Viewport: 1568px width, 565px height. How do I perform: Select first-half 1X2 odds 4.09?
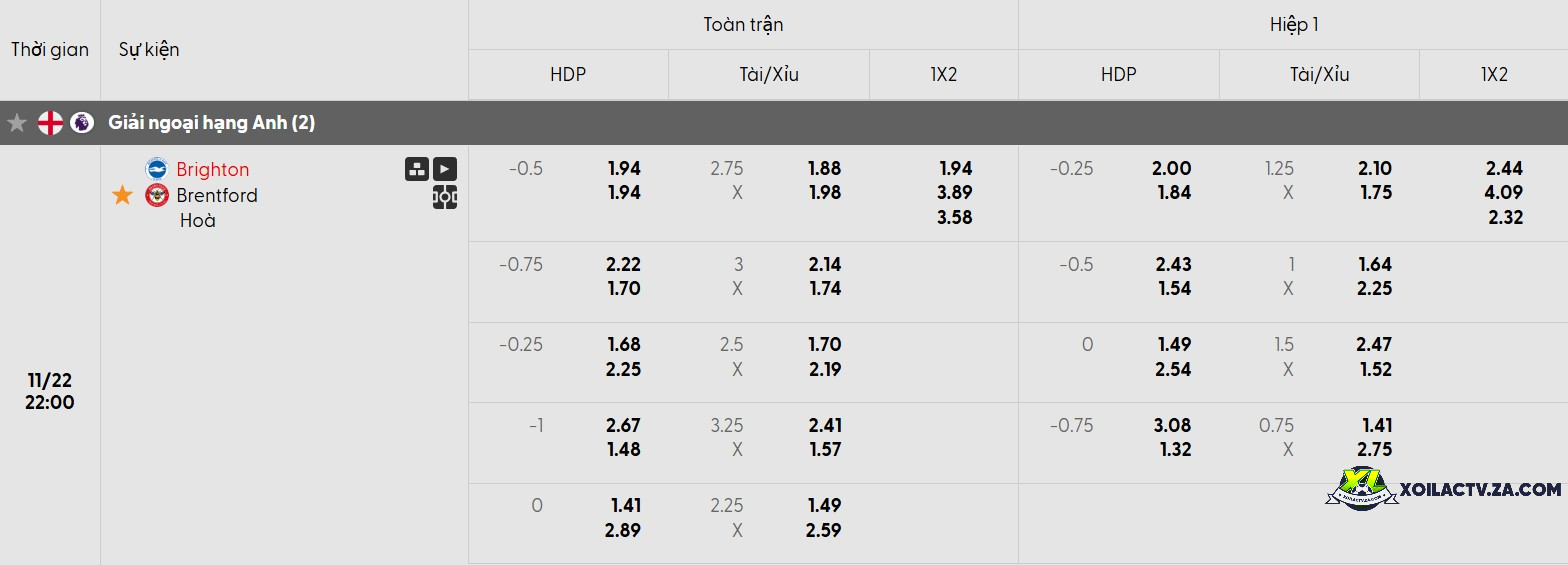[1504, 192]
